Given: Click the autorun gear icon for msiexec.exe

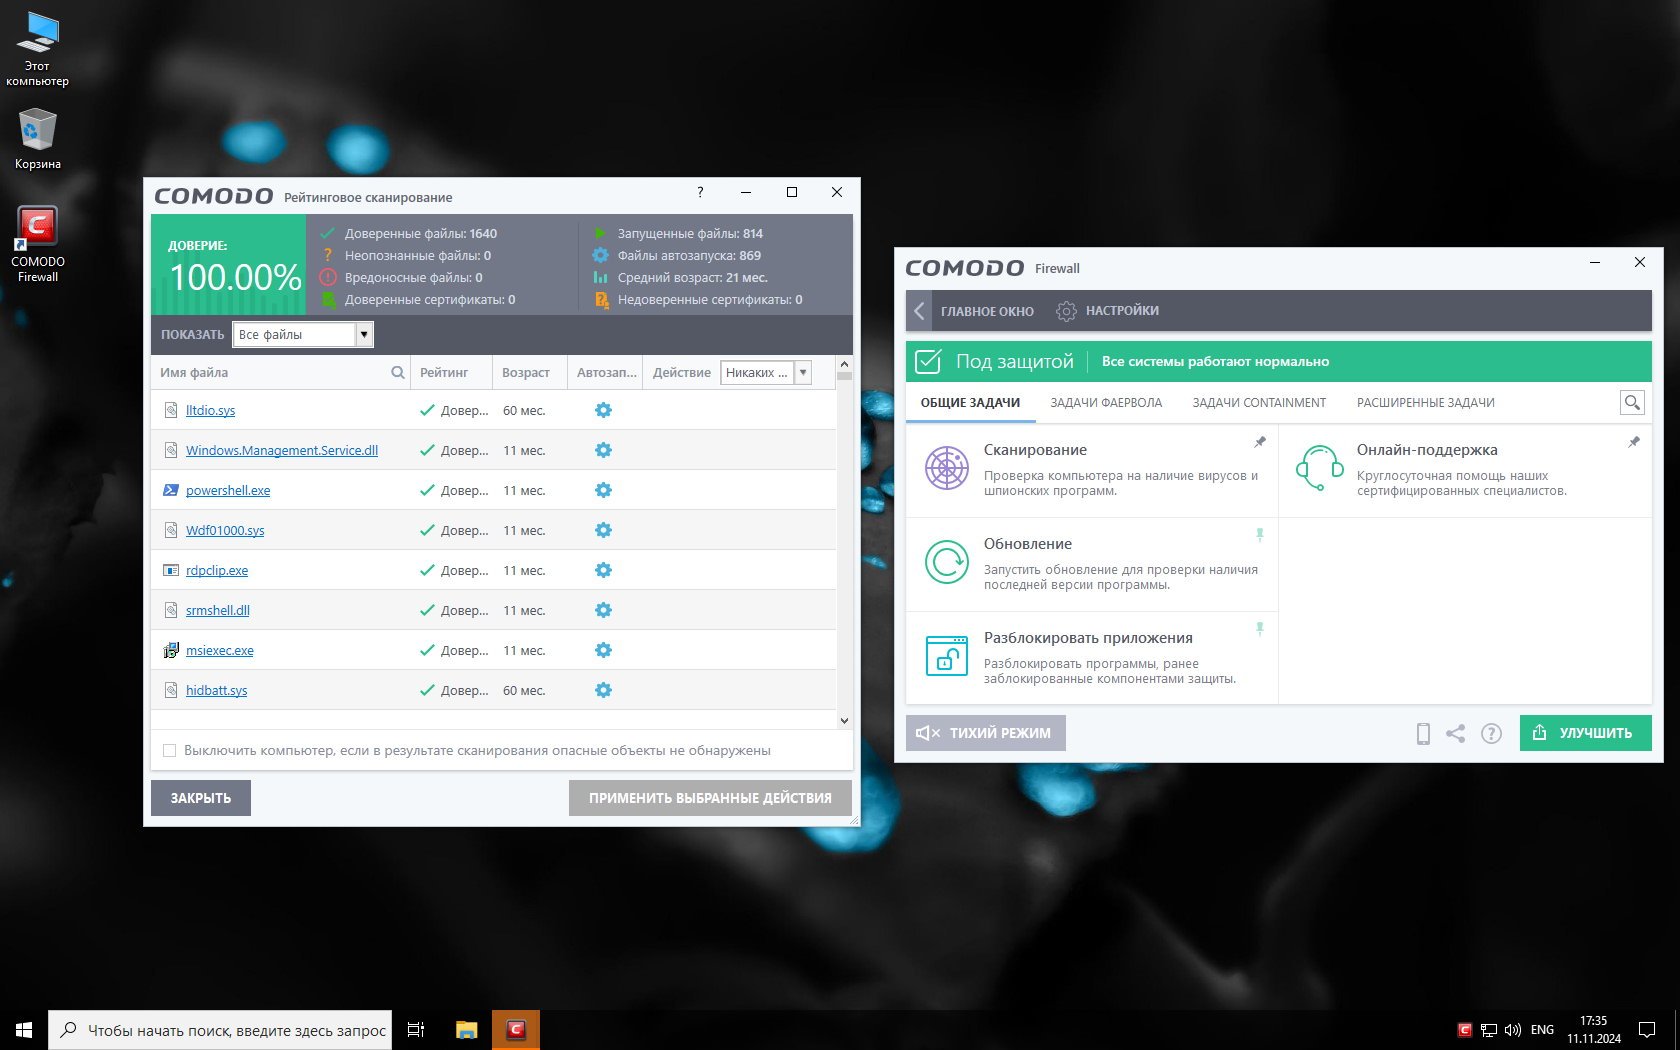Looking at the screenshot, I should (603, 650).
